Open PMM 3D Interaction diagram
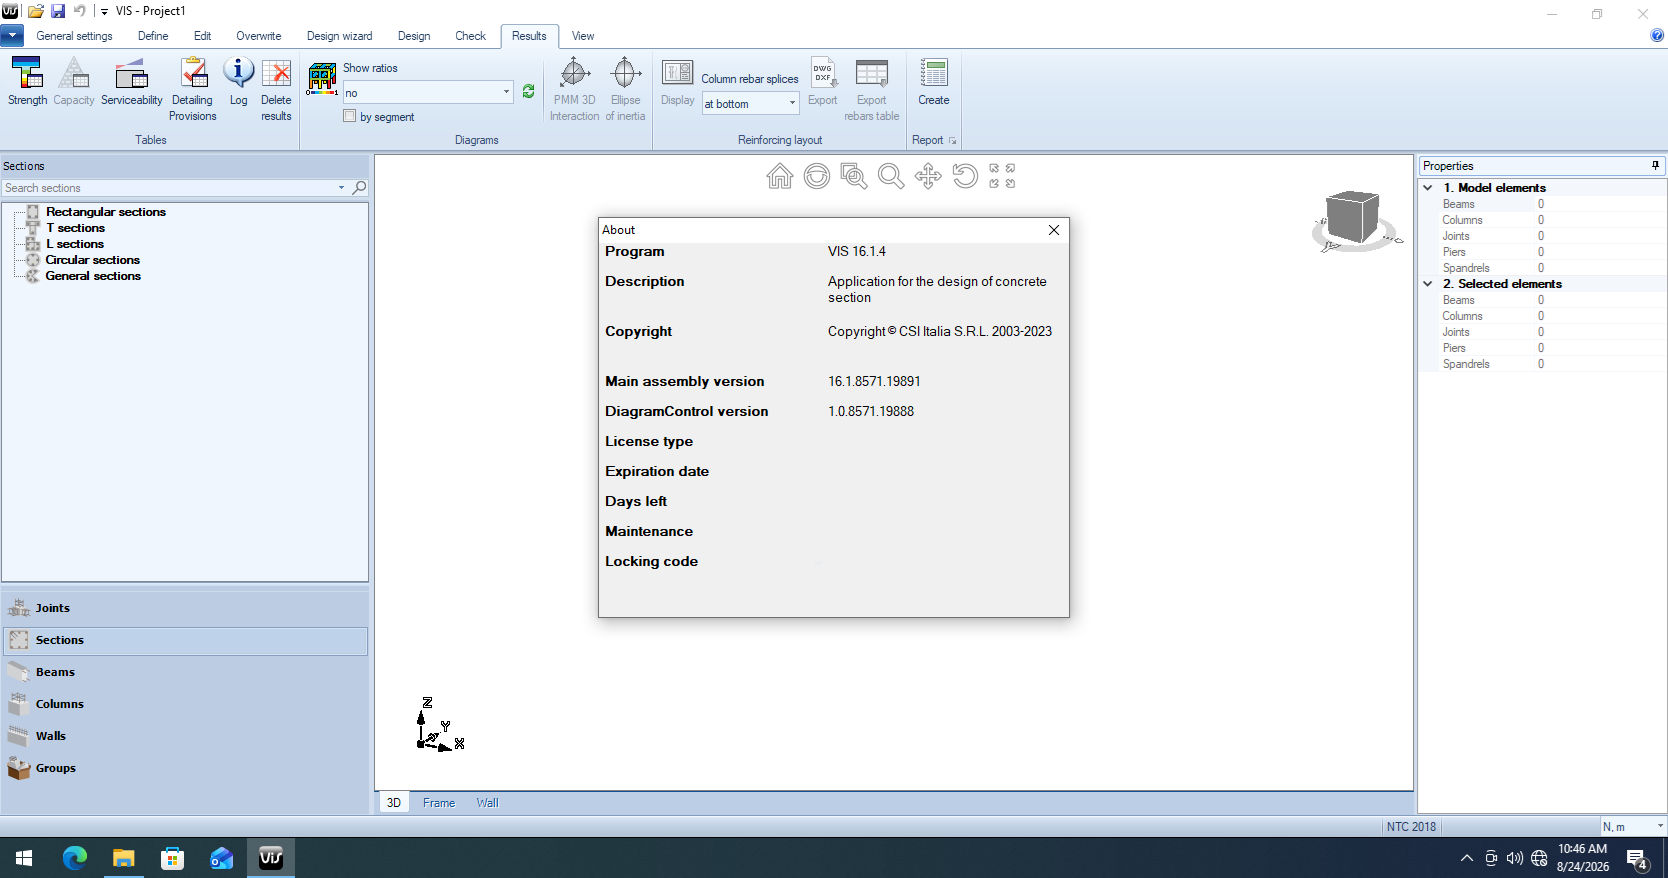This screenshot has width=1668, height=878. (574, 89)
